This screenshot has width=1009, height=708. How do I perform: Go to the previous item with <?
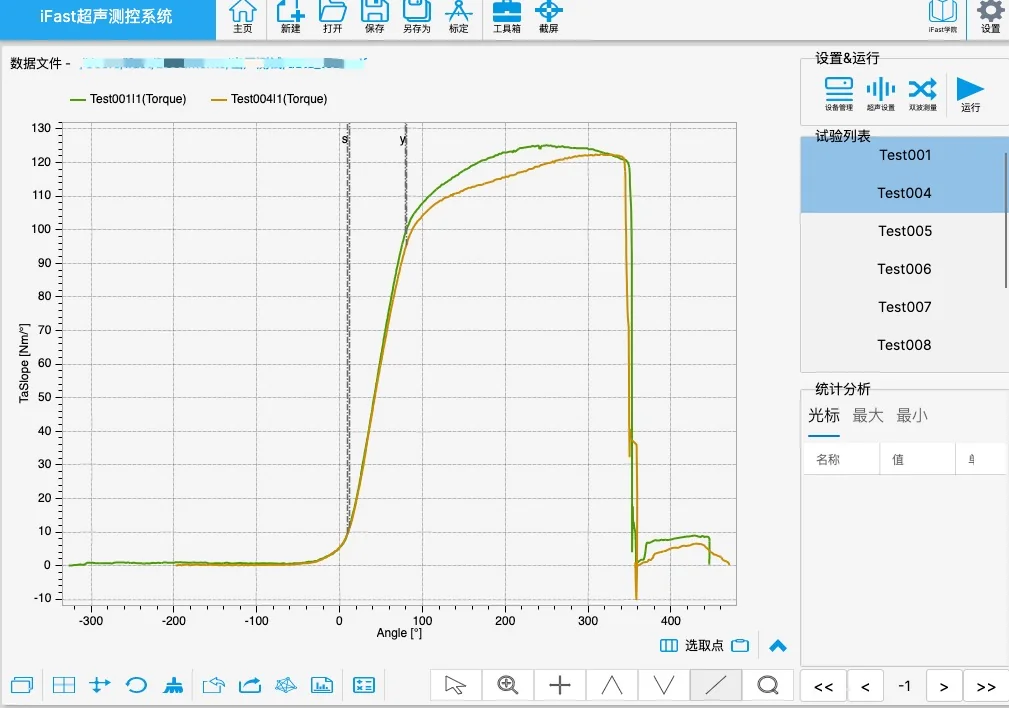coord(866,687)
